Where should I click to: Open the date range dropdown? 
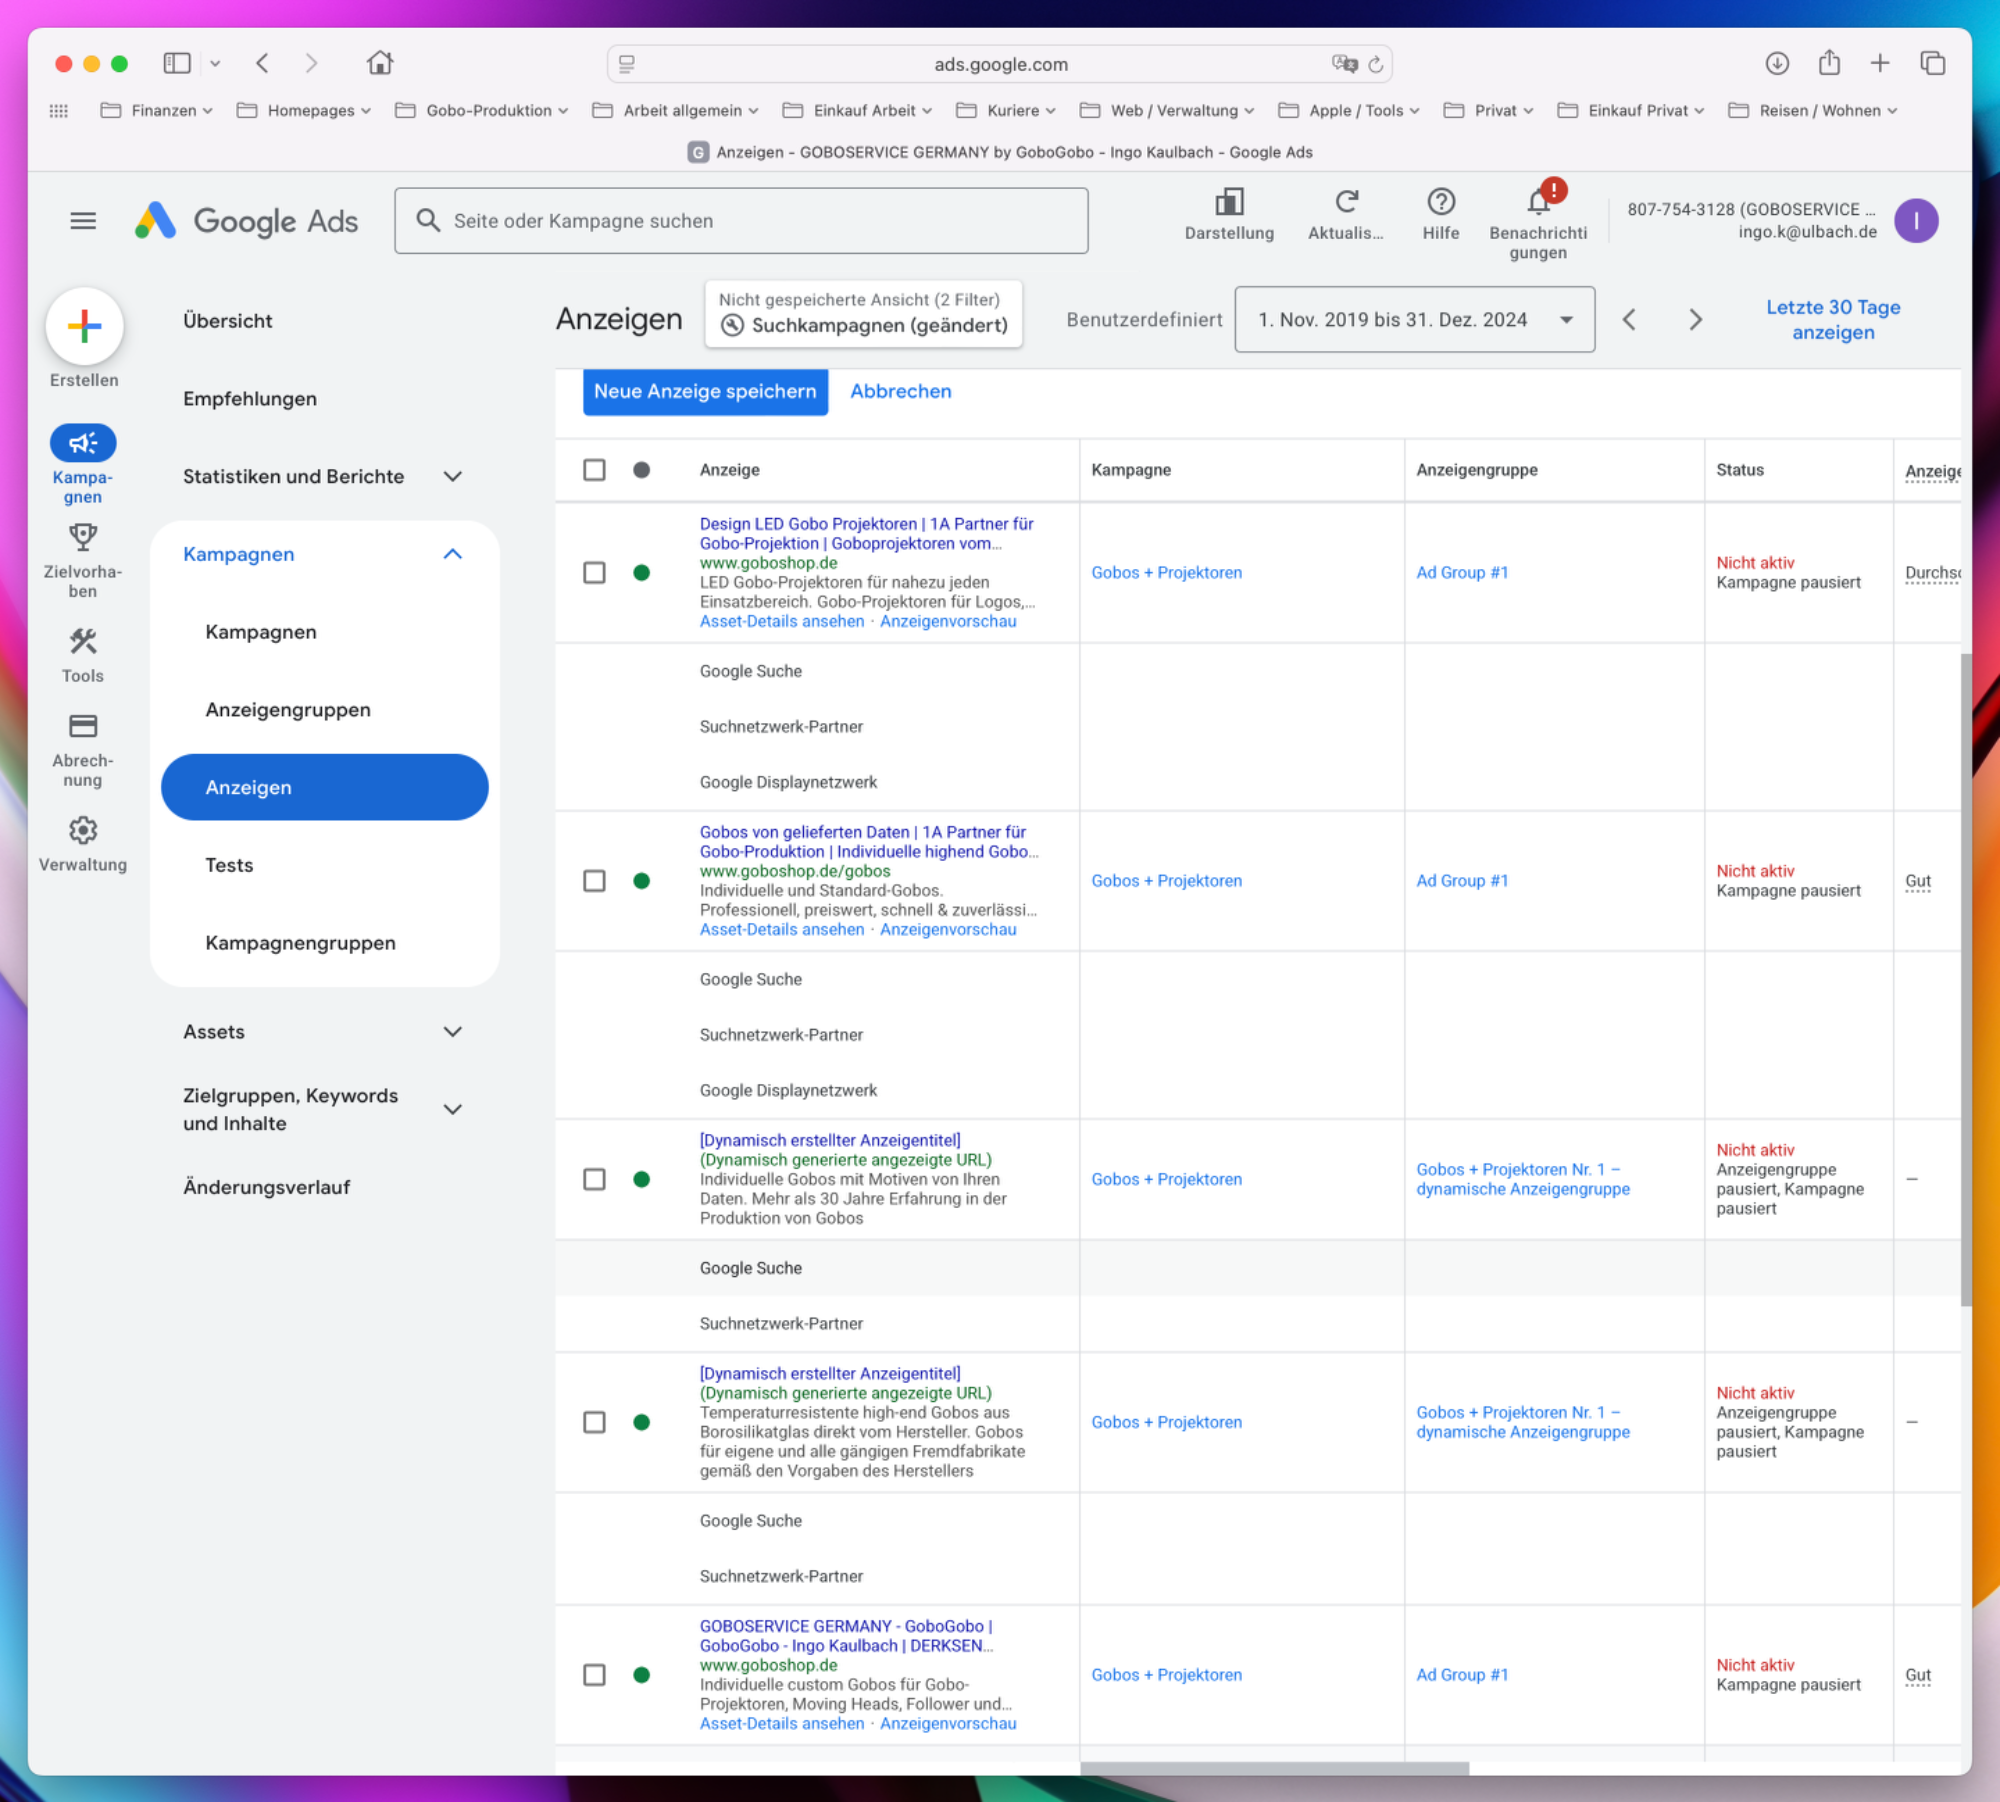tap(1414, 320)
